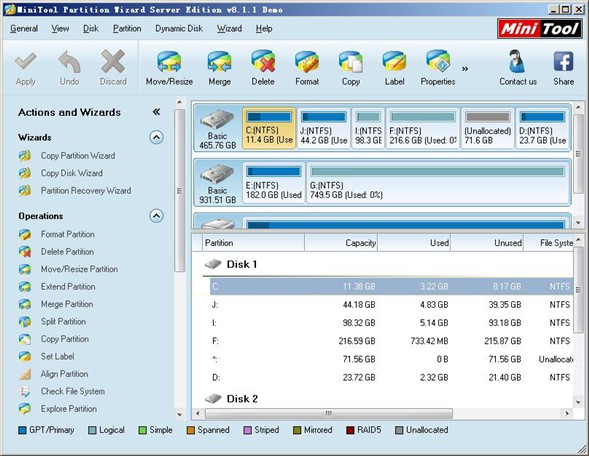This screenshot has height=456, width=589.
Task: Launch Partition Recovery Wizard
Action: [86, 190]
